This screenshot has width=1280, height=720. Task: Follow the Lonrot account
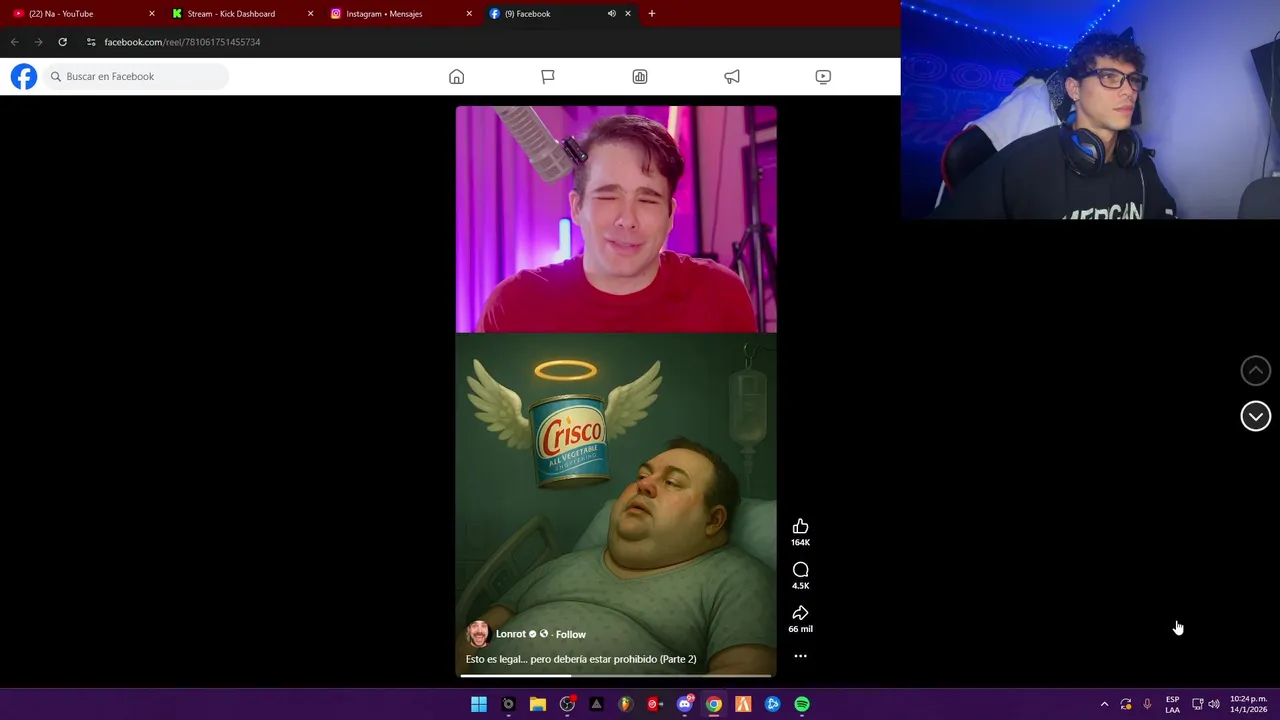570,634
